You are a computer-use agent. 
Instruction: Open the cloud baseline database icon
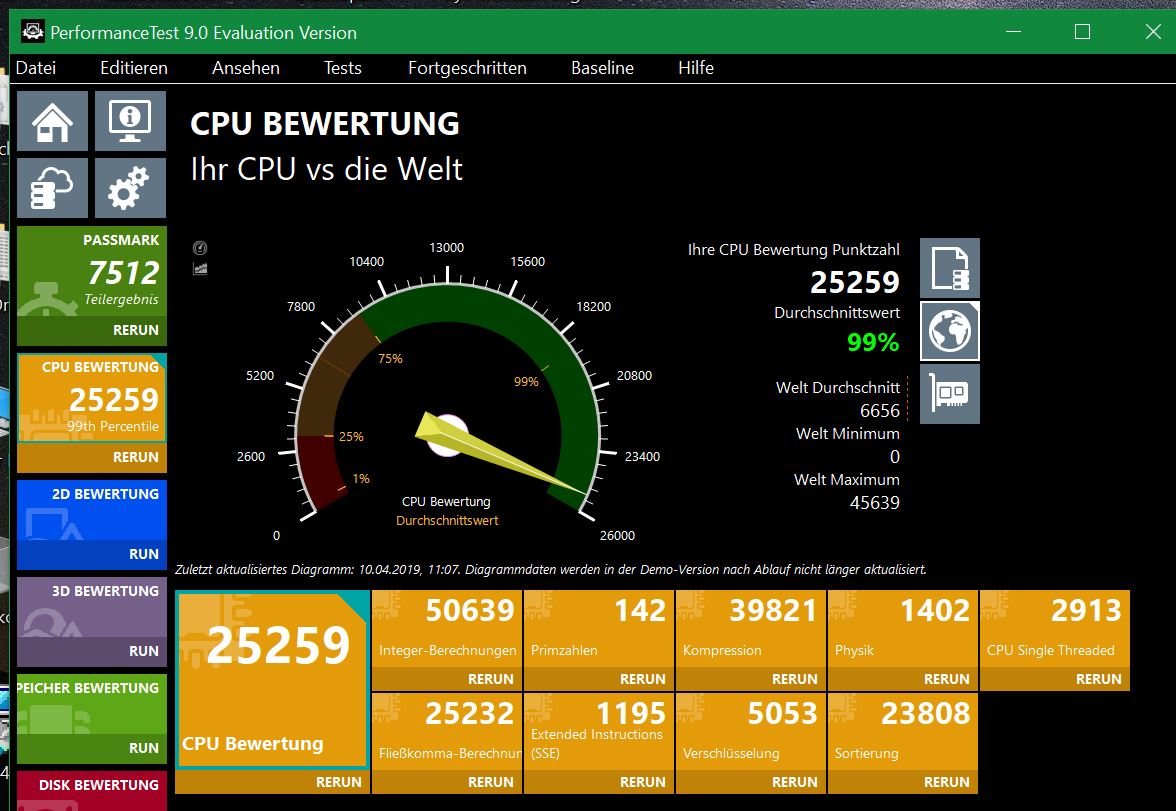[x=52, y=188]
